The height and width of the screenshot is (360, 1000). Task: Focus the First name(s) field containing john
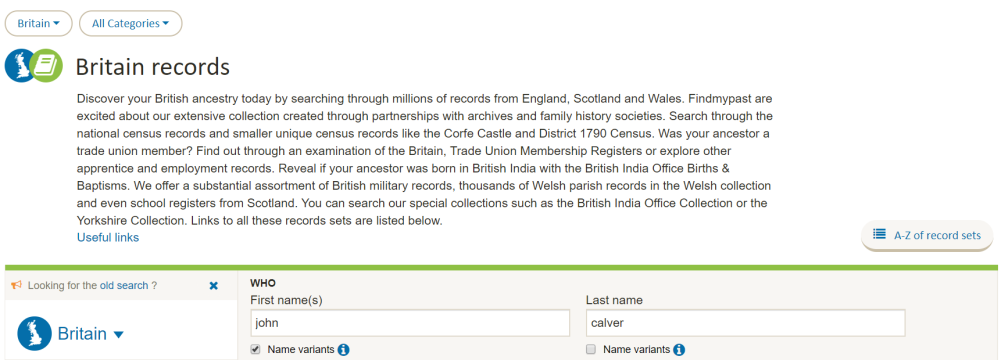pos(410,323)
